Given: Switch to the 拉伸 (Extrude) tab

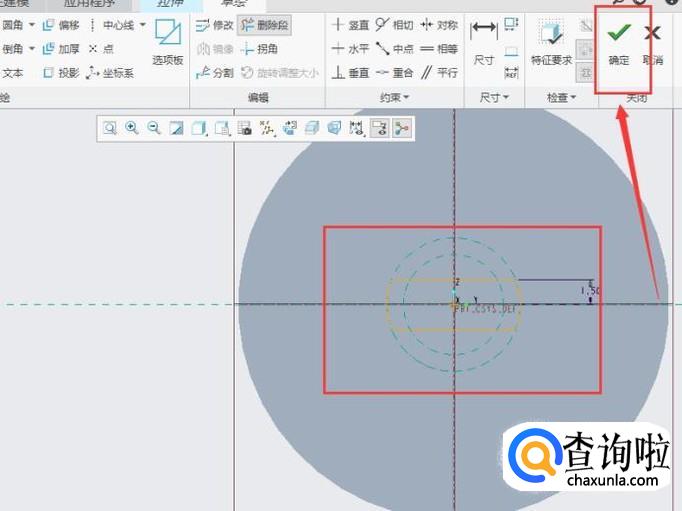Looking at the screenshot, I should (170, 4).
